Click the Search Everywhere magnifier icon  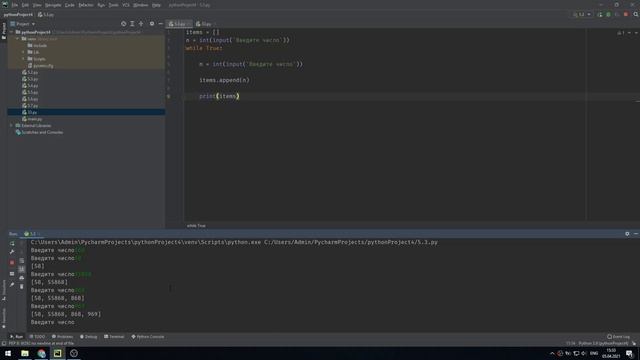[x=636, y=14]
